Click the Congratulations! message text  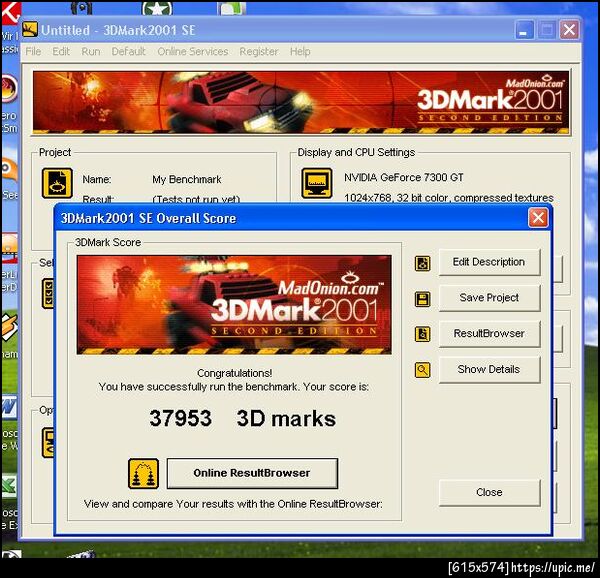tap(235, 373)
